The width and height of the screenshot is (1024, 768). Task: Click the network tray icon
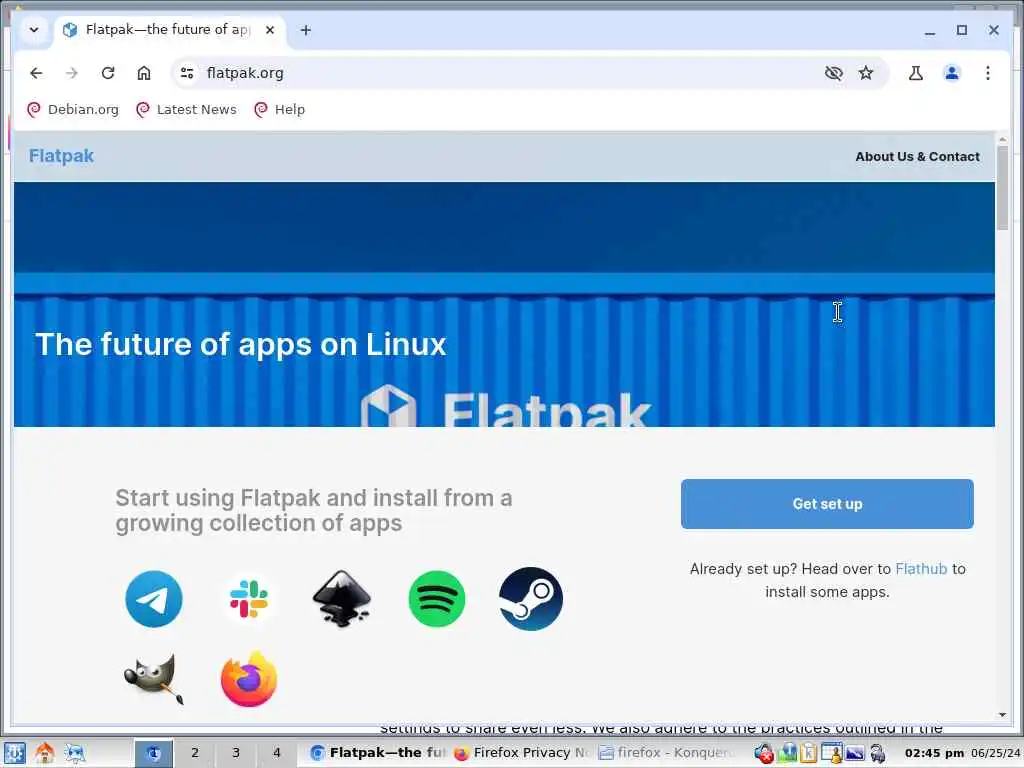pyautogui.click(x=788, y=753)
